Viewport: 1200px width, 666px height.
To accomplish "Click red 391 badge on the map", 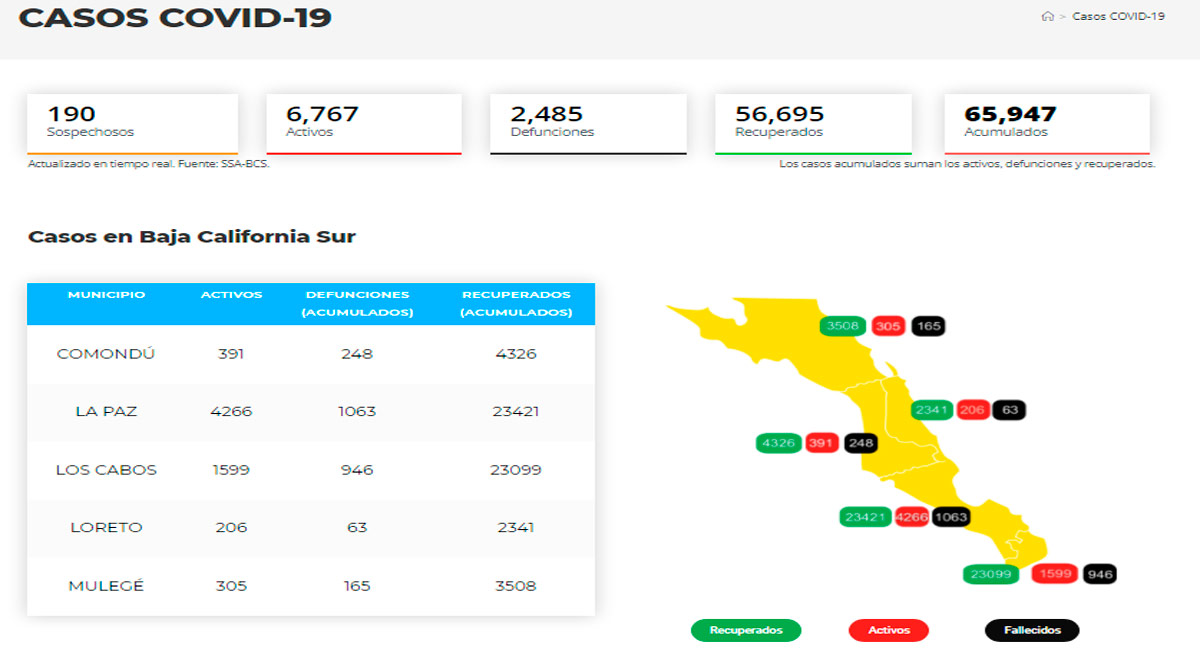I will (821, 443).
